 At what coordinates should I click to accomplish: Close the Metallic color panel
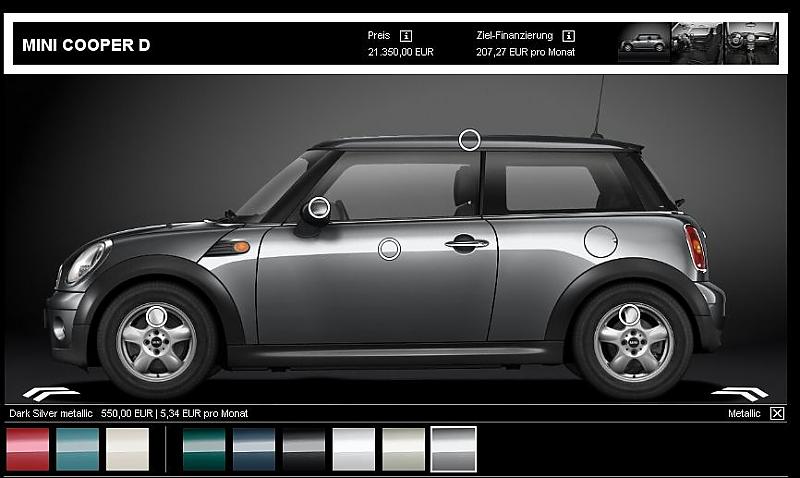[777, 413]
